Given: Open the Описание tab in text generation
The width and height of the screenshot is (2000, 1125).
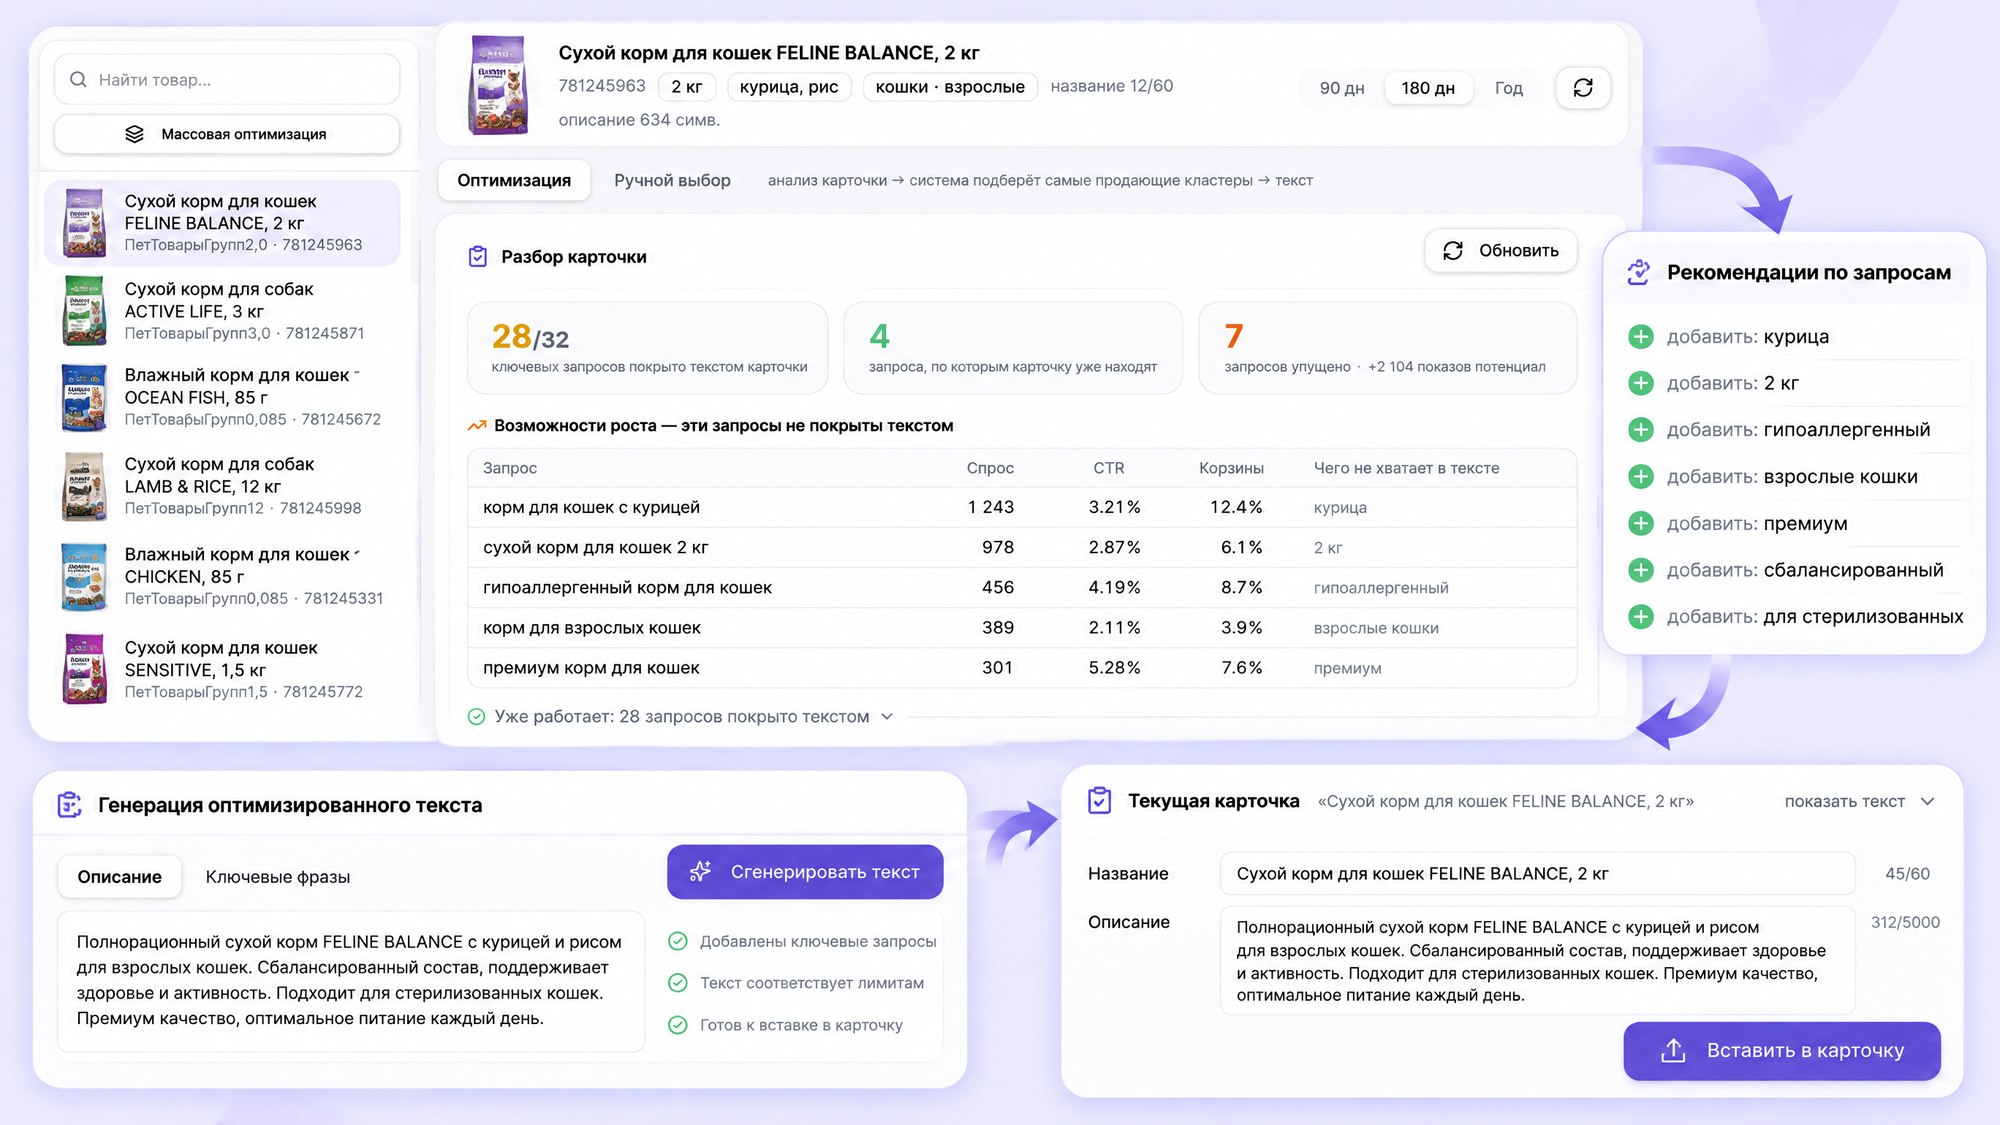Looking at the screenshot, I should [x=119, y=877].
